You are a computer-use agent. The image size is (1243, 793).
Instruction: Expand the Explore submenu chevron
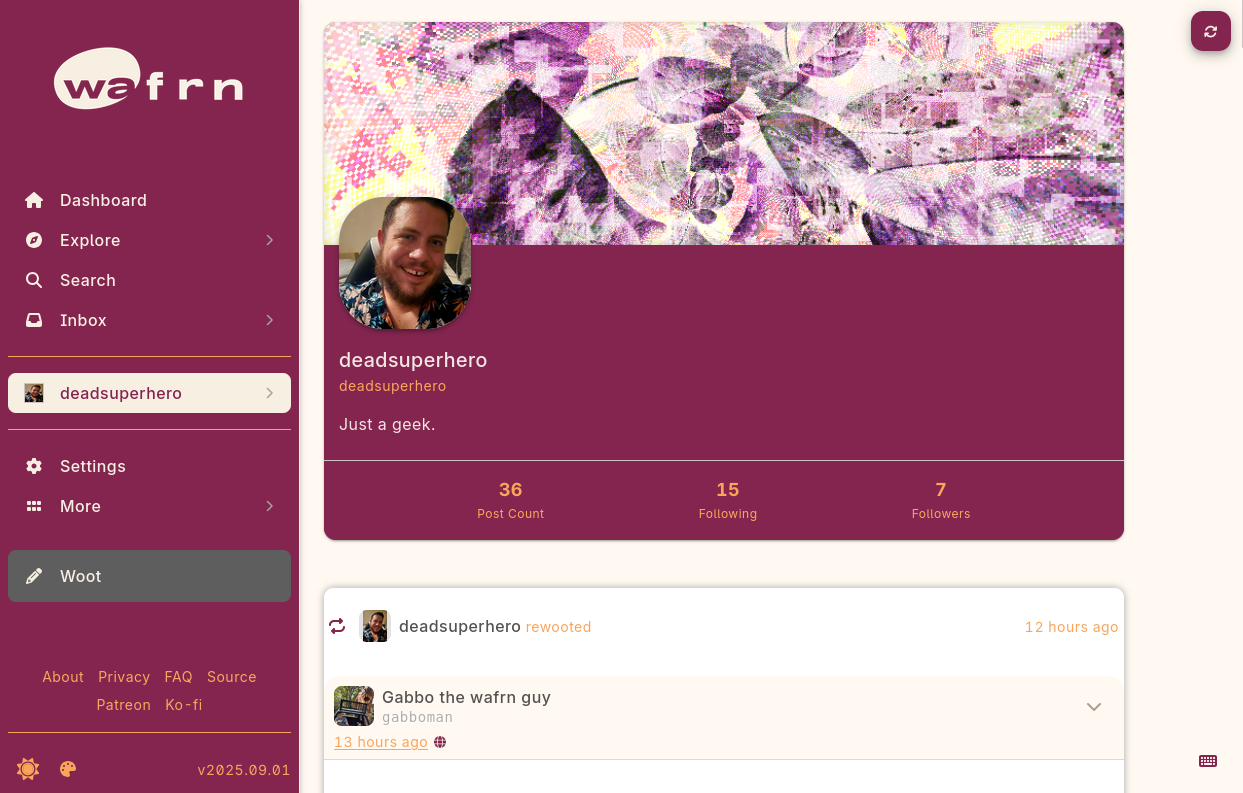point(270,240)
